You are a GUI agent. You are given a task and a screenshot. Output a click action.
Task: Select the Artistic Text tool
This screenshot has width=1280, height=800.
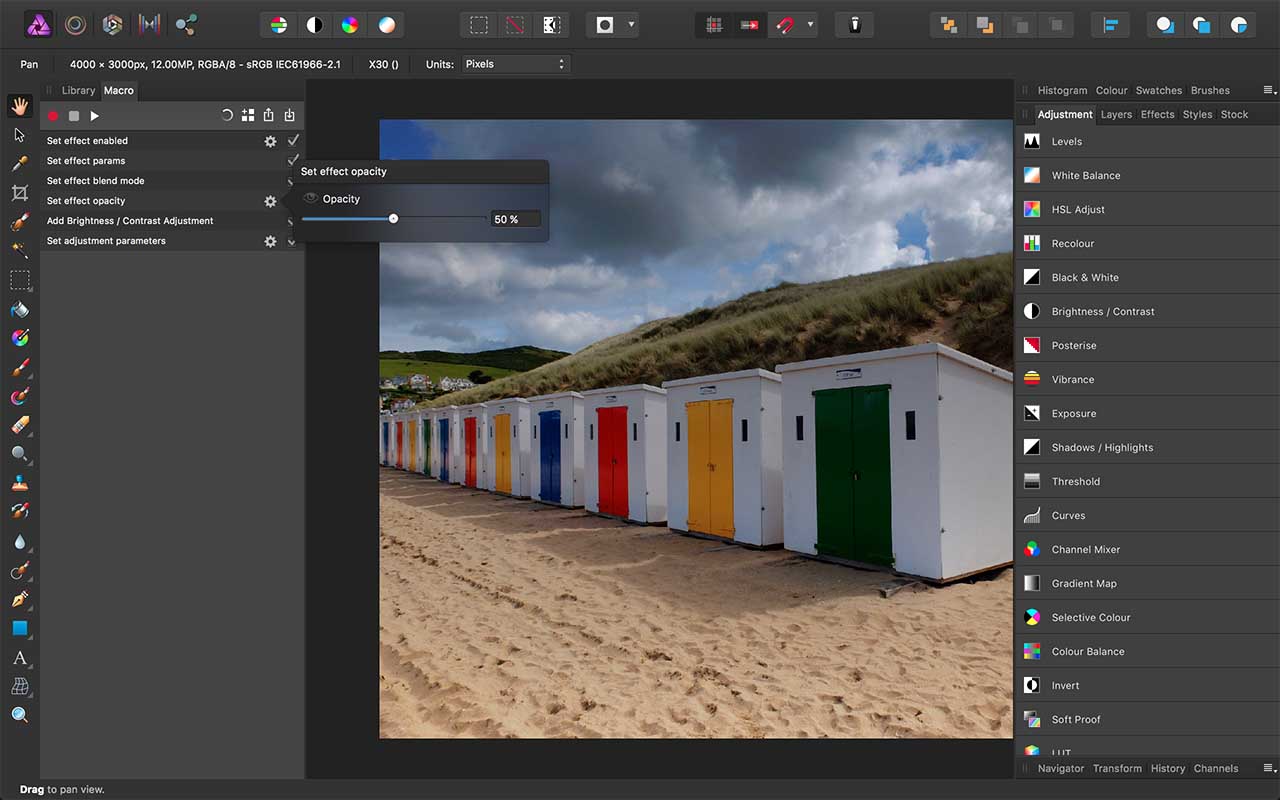19,657
